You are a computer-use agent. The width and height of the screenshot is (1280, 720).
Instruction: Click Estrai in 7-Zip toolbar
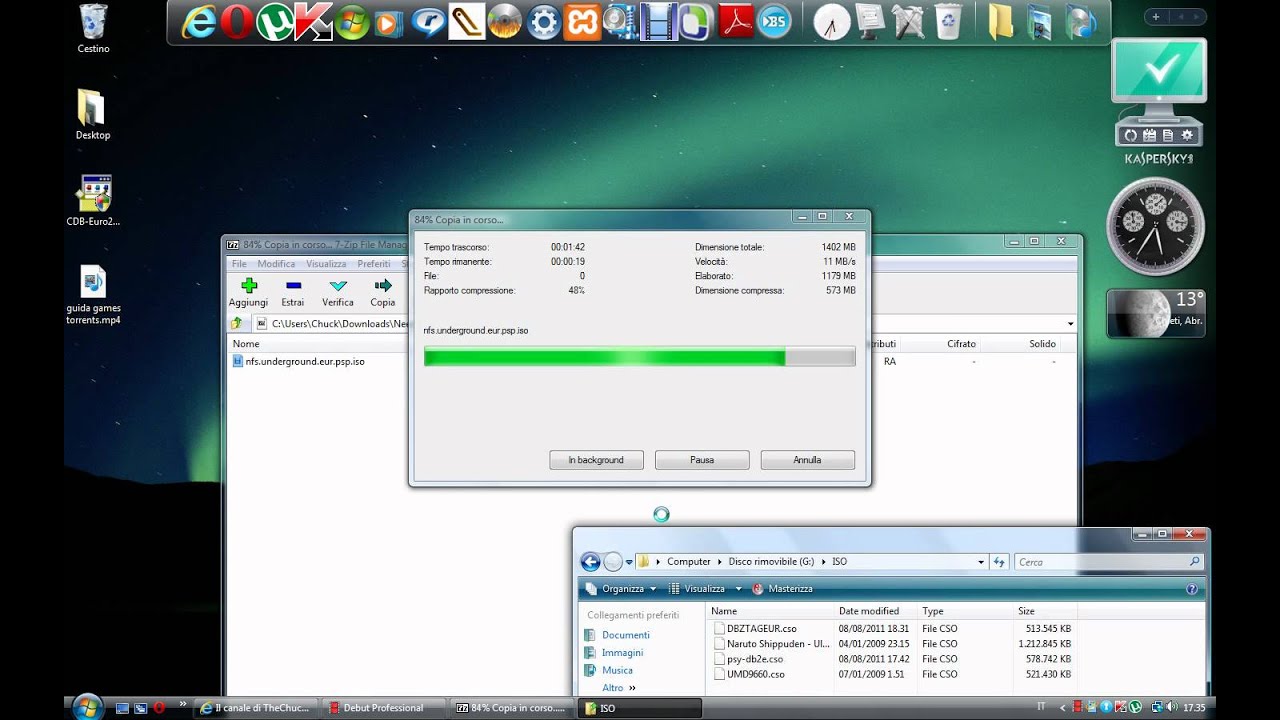pos(293,293)
